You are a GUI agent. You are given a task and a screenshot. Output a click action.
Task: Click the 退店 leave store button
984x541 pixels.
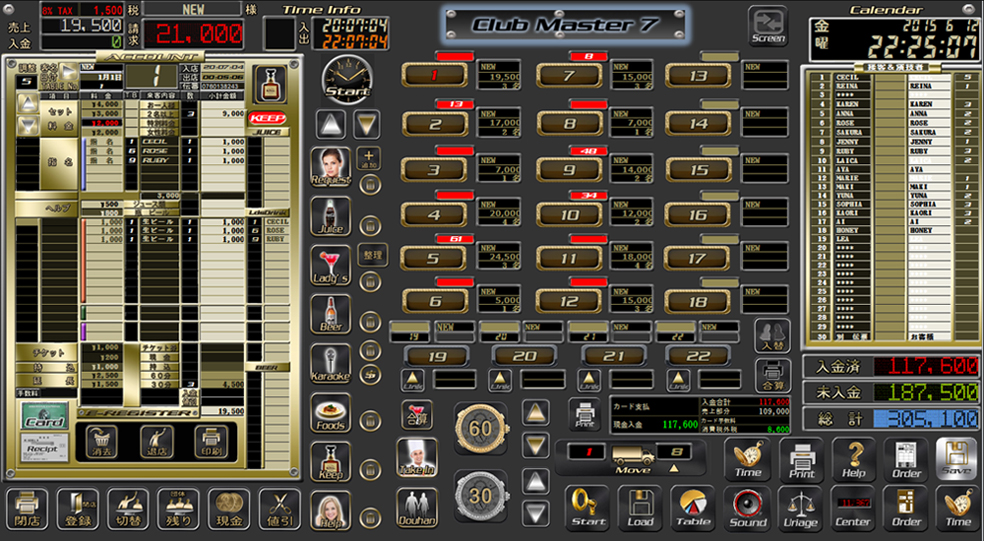pos(157,442)
